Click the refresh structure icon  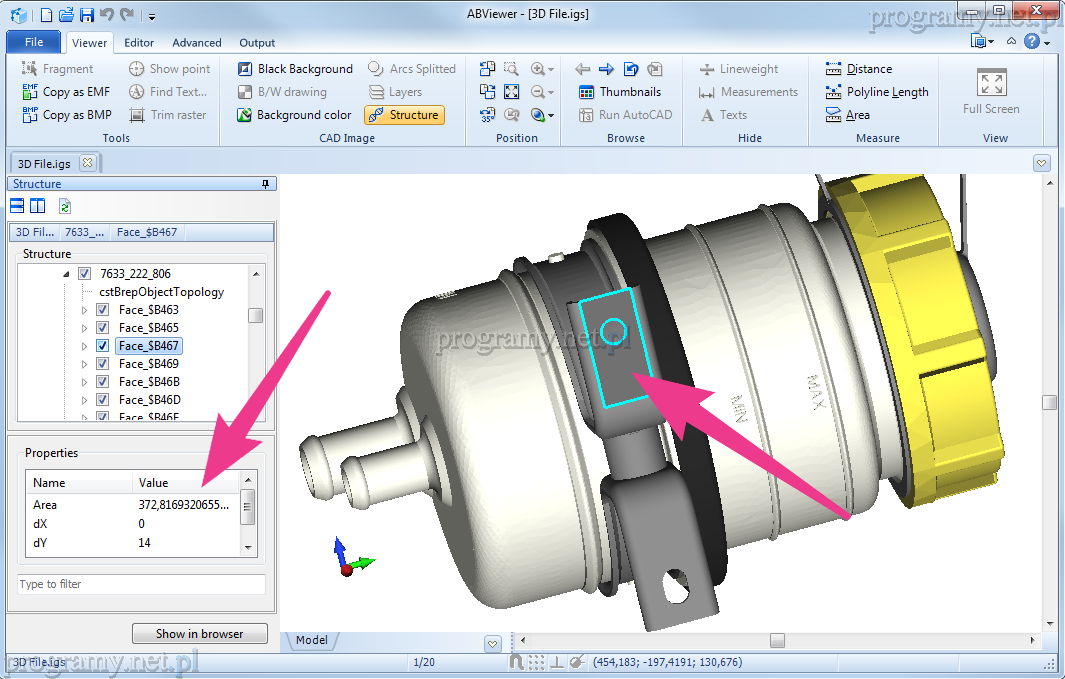(65, 206)
